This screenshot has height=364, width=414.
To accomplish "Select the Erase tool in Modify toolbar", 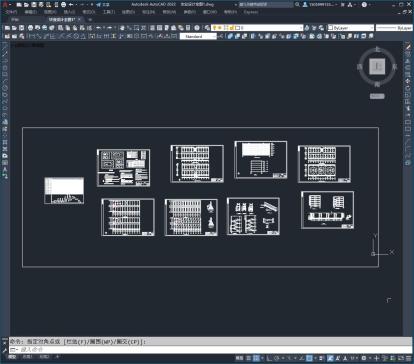I will (408, 48).
